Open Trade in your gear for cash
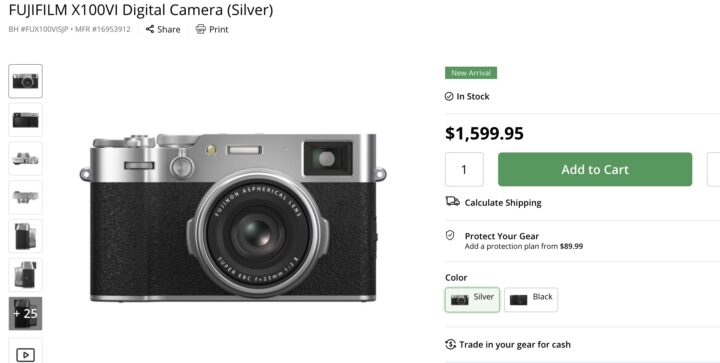Screen dimensions: 720x363 point(515,345)
